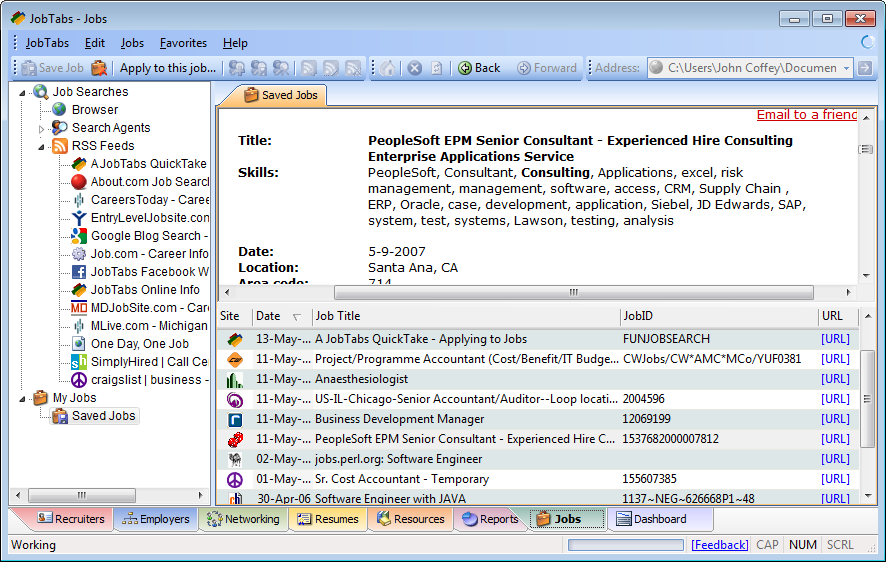Click the Back navigation button
Screen dimensions: 886x562
click(479, 68)
